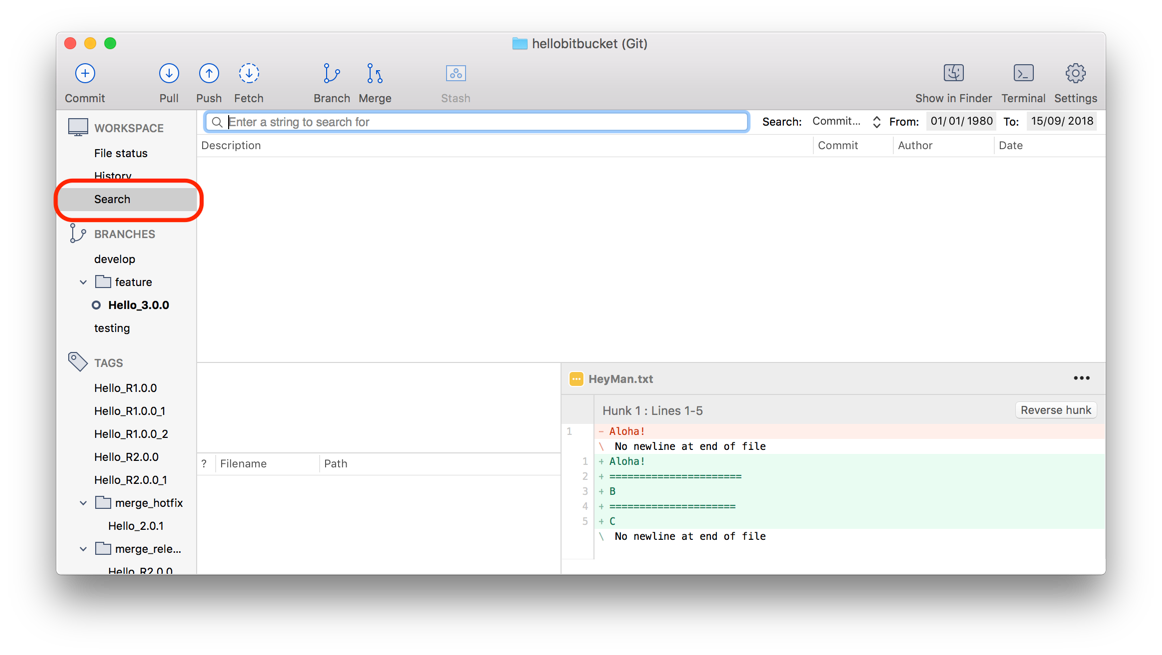The height and width of the screenshot is (655, 1162).
Task: Collapse the merge_hotfix tag folder
Action: click(x=83, y=503)
